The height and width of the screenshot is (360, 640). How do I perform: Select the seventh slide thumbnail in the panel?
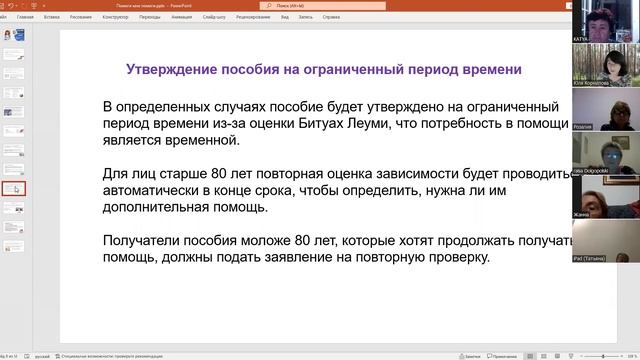[14, 150]
